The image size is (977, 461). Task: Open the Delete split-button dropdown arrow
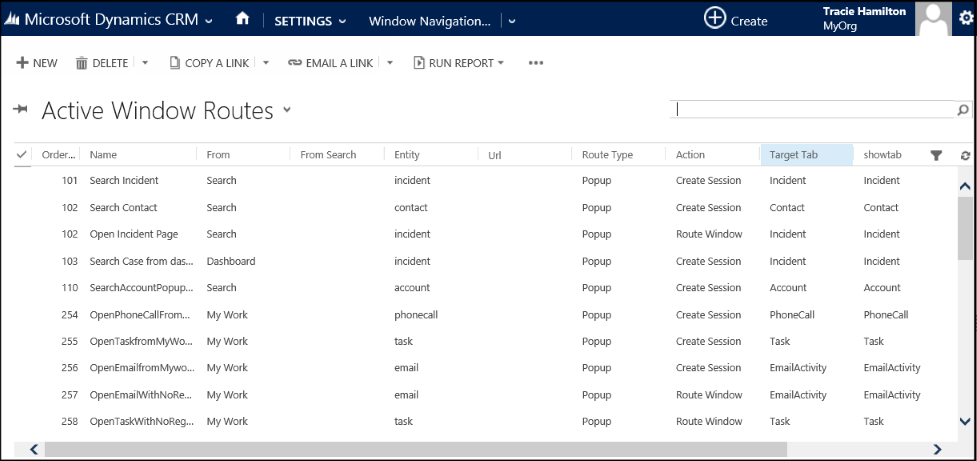(x=145, y=63)
